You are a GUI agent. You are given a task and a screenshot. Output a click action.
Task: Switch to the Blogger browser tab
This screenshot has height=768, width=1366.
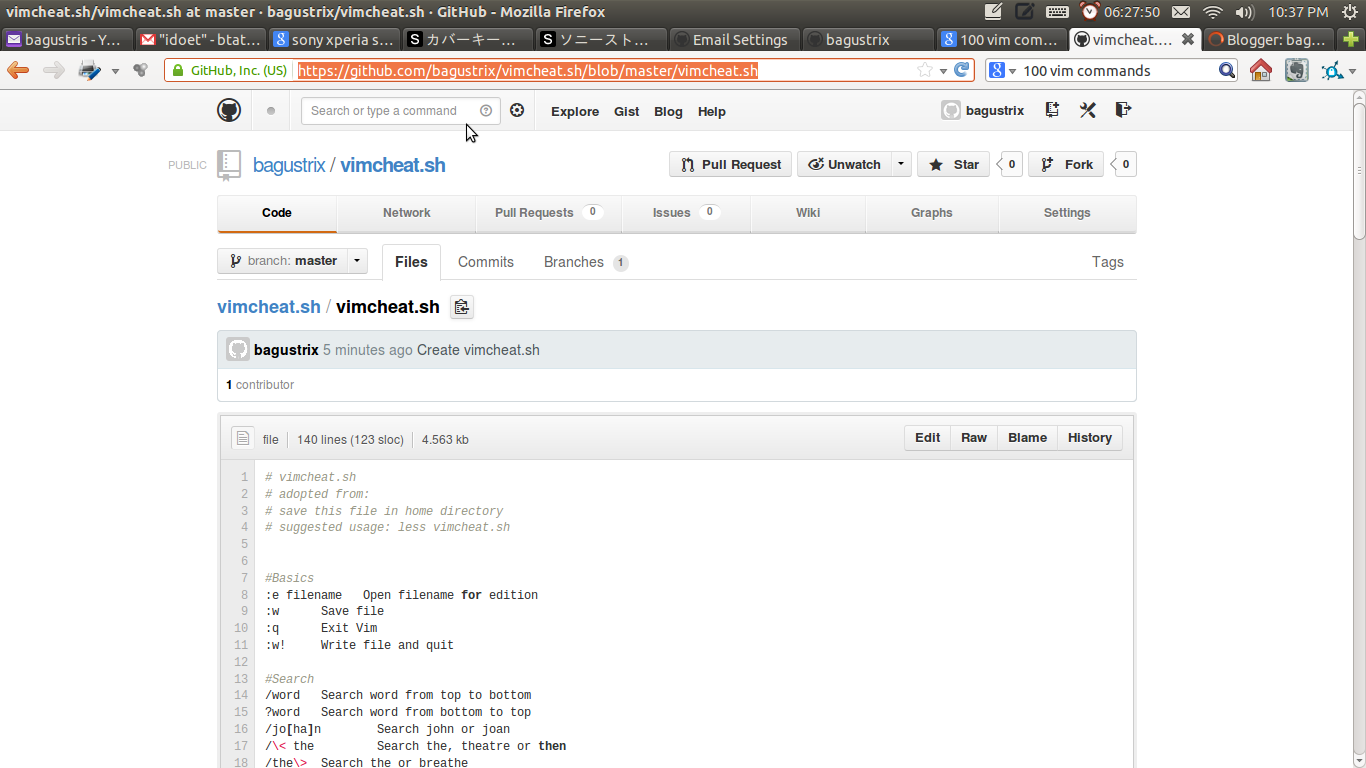point(1267,40)
